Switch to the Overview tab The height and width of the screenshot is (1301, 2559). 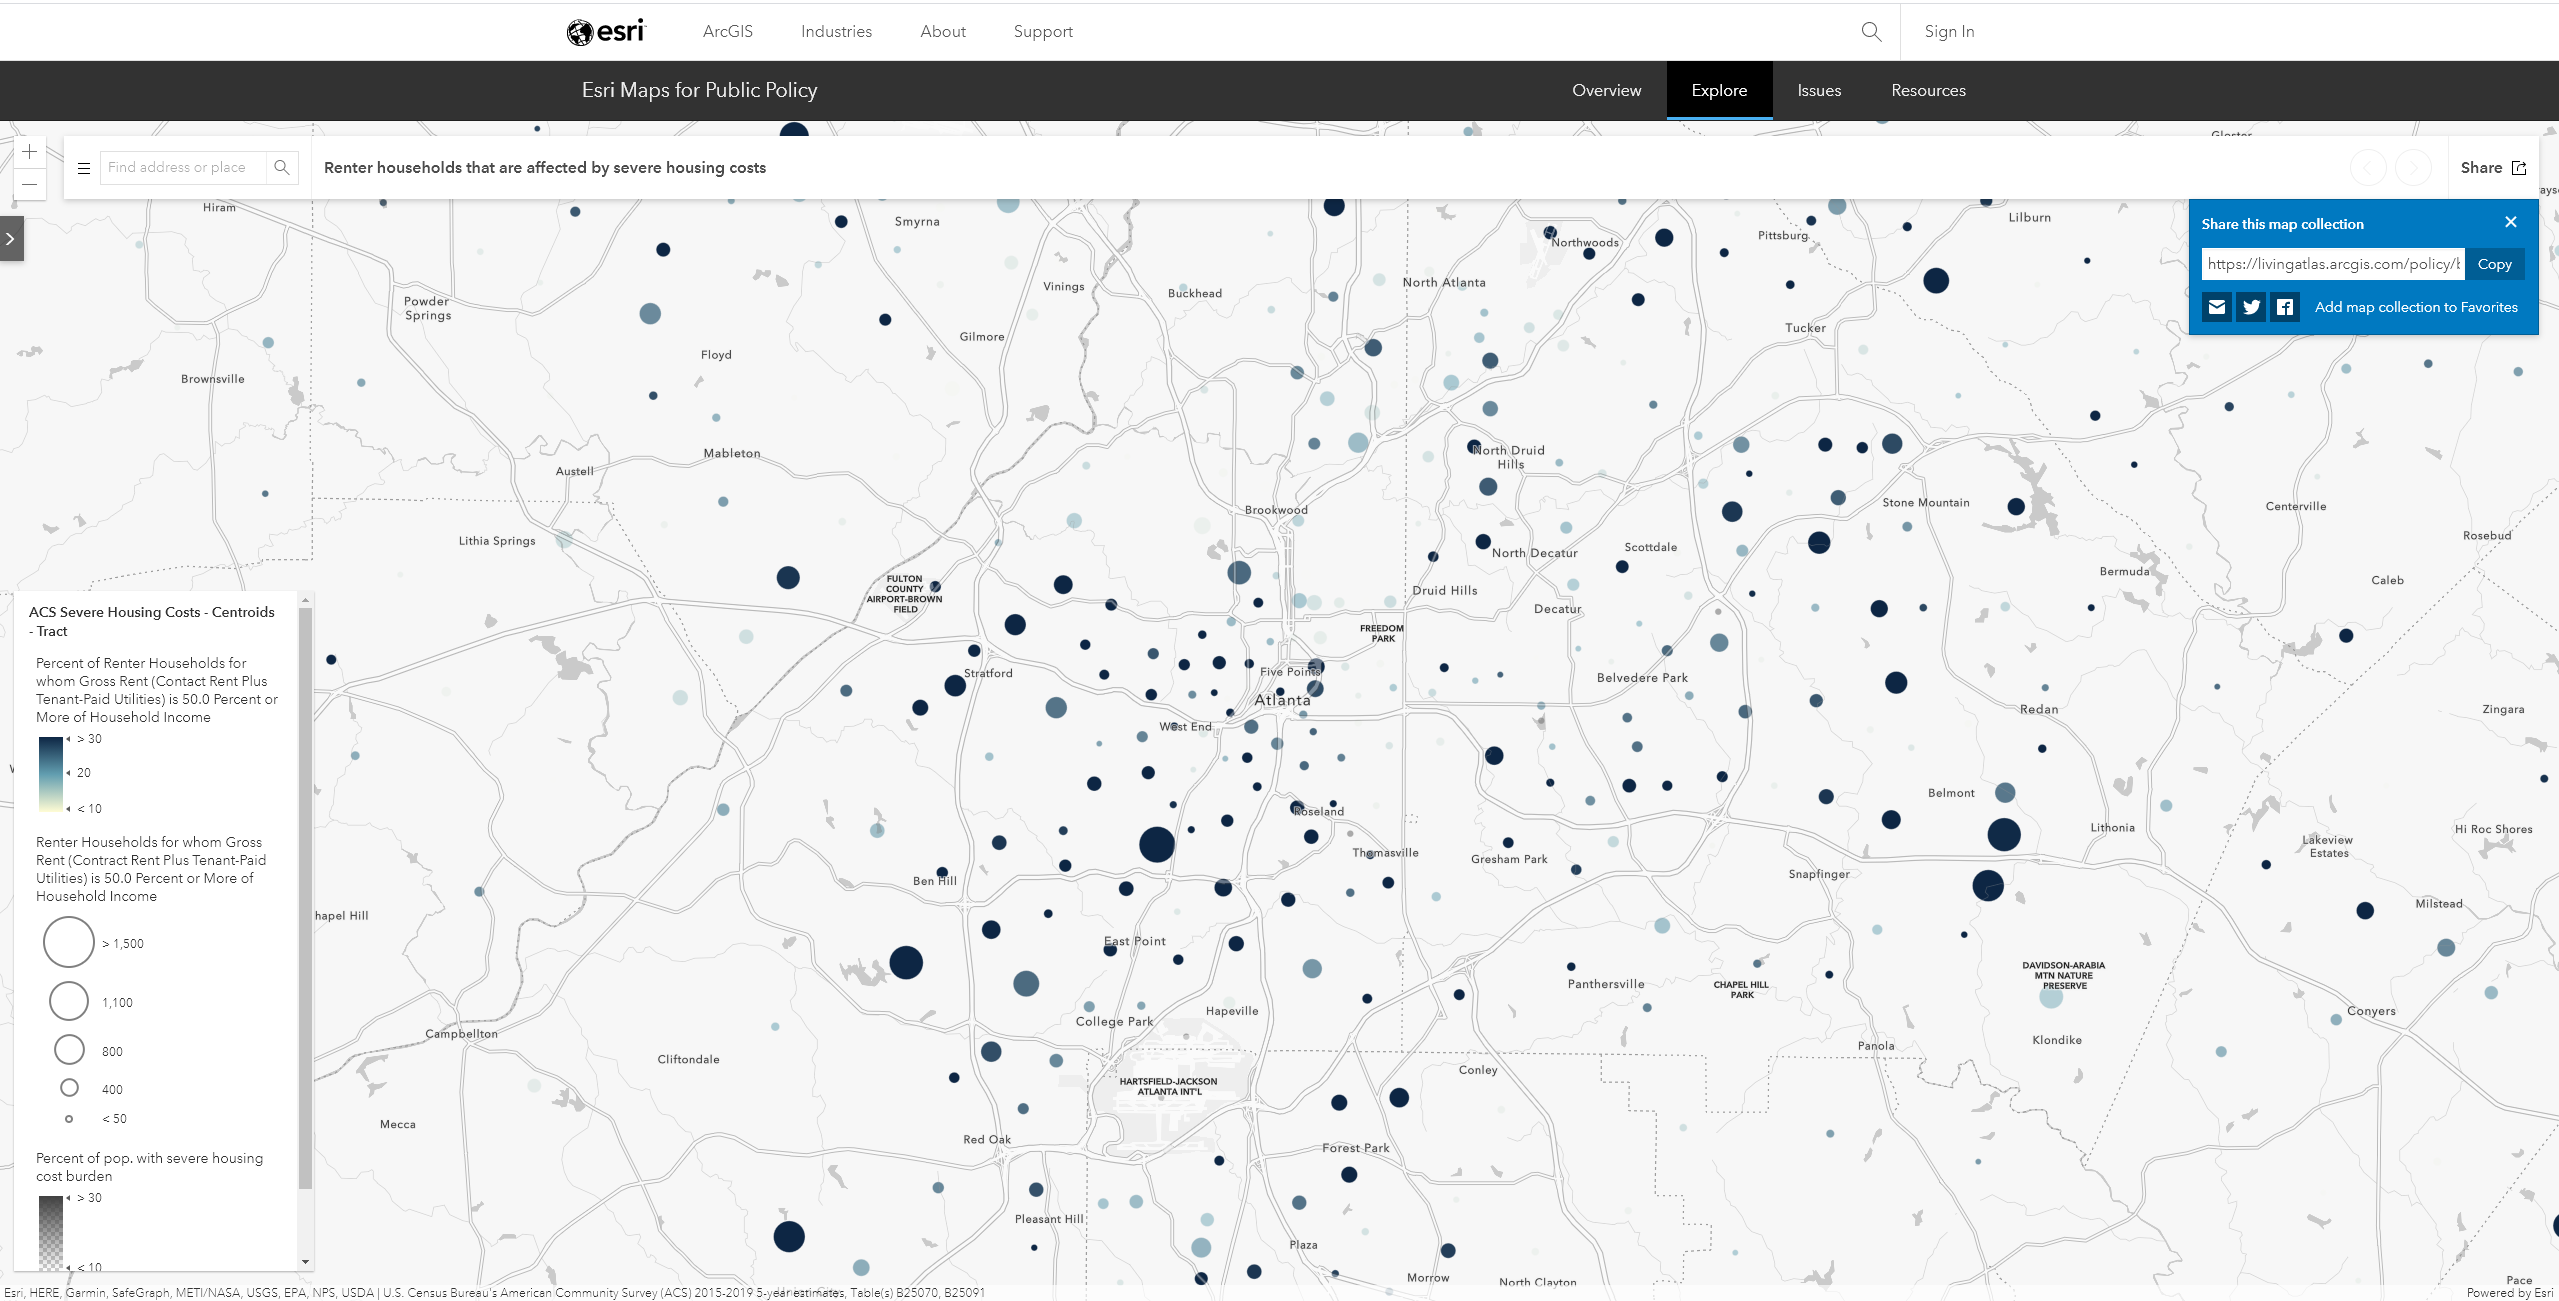pos(1606,91)
